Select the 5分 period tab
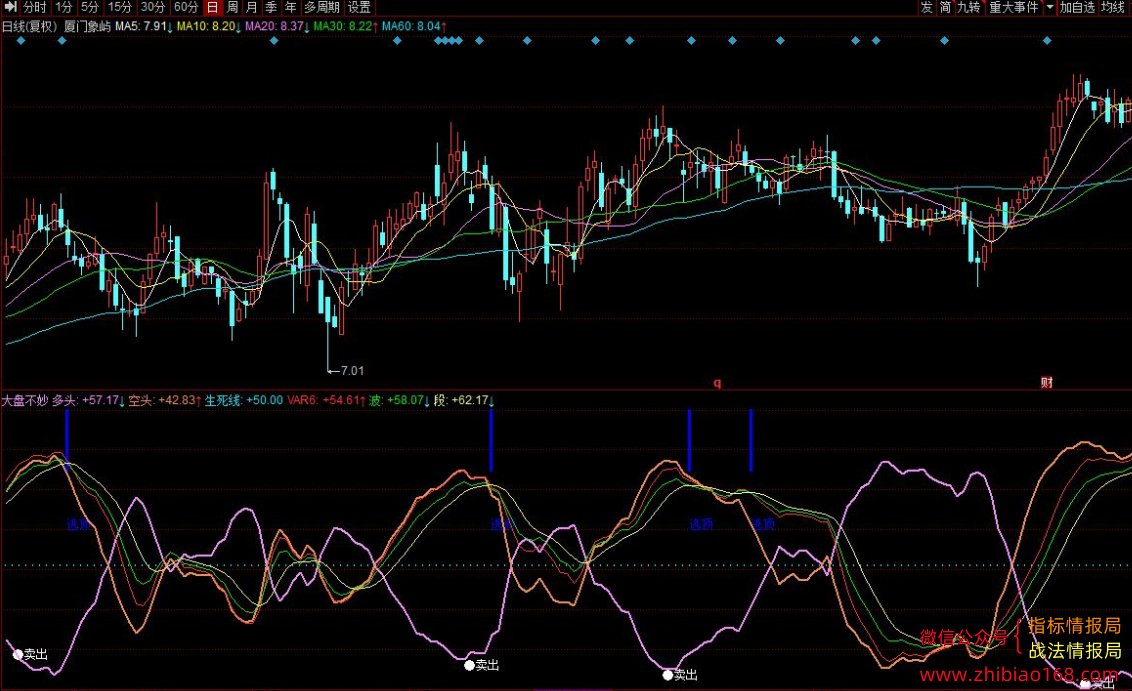This screenshot has height=691, width=1132. (90, 7)
